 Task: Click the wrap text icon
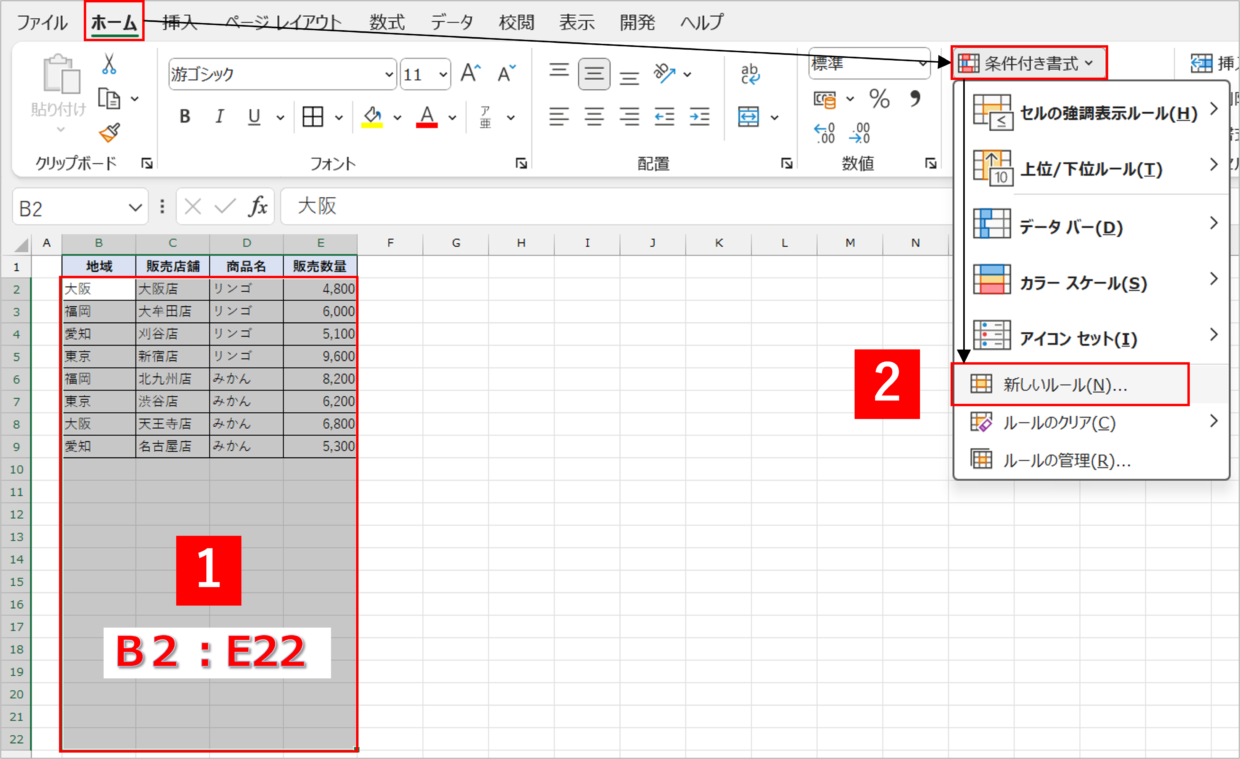(x=750, y=74)
